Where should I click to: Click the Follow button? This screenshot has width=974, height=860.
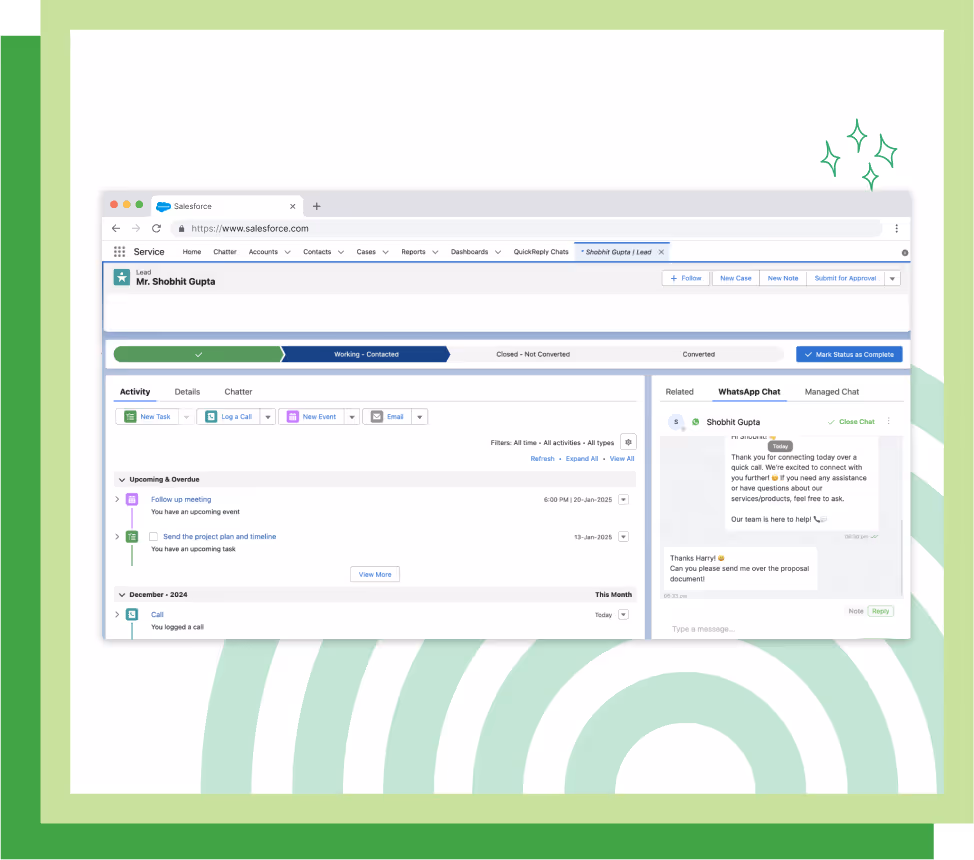click(x=686, y=278)
